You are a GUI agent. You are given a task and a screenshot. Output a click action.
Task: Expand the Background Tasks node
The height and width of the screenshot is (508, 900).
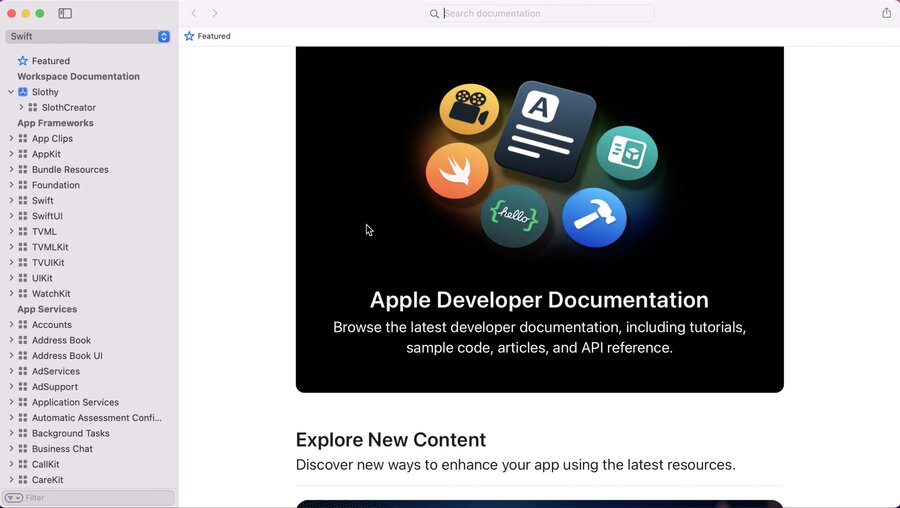pyautogui.click(x=11, y=433)
